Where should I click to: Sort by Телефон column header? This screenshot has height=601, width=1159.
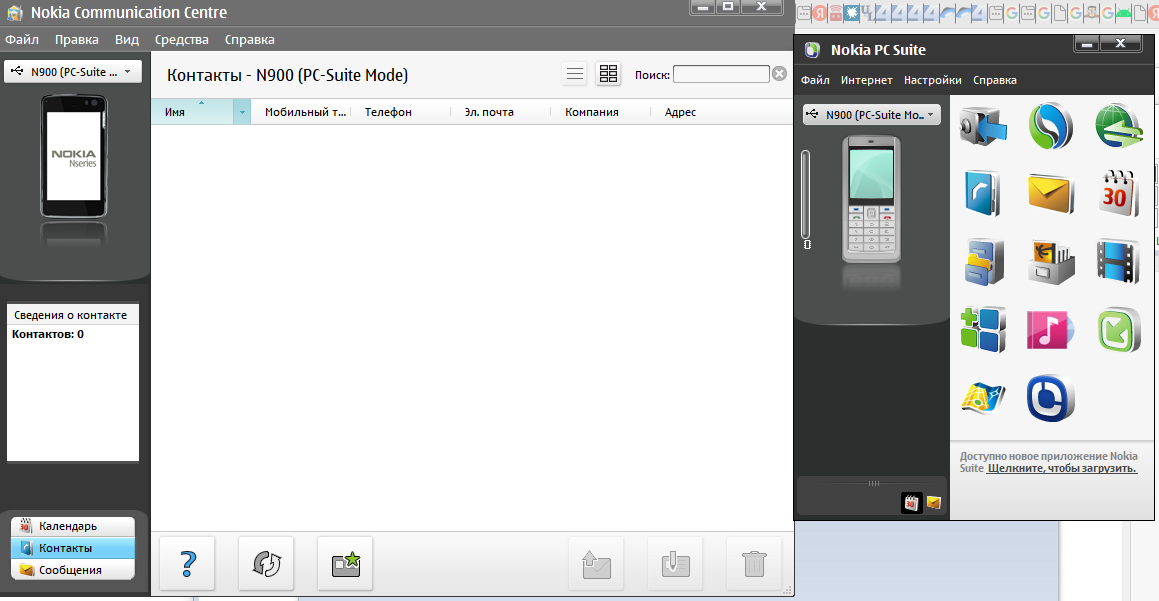click(x=401, y=112)
